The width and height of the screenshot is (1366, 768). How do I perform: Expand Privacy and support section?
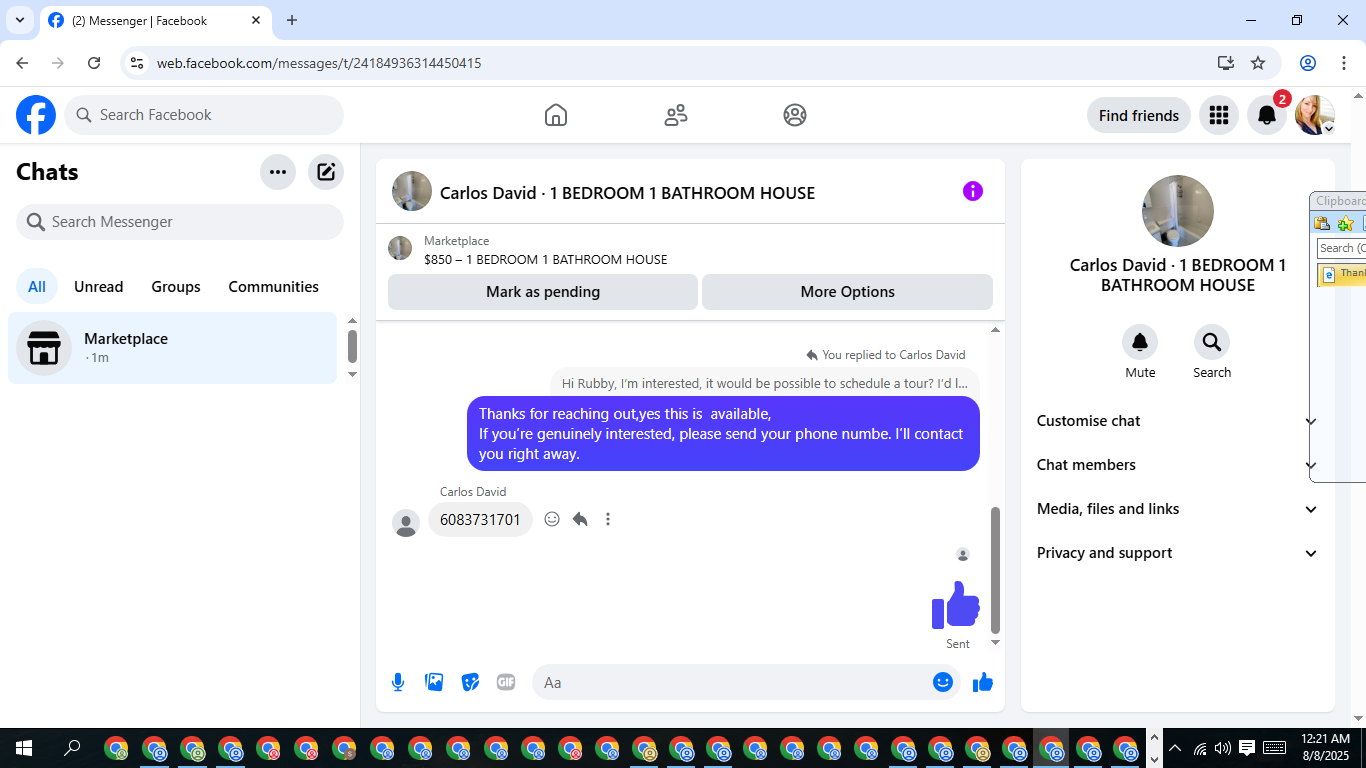tap(1178, 553)
